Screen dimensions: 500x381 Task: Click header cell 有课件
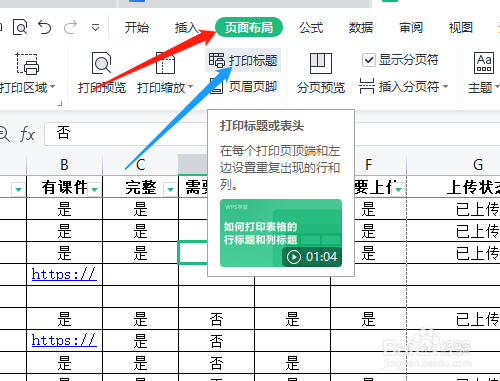pos(64,187)
